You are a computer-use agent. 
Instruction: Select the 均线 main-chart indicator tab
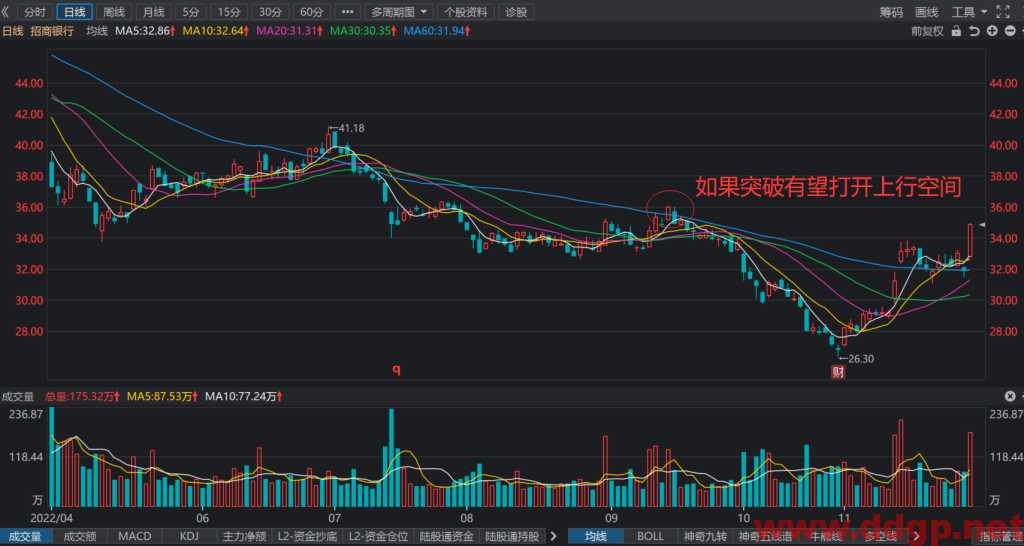[x=595, y=536]
